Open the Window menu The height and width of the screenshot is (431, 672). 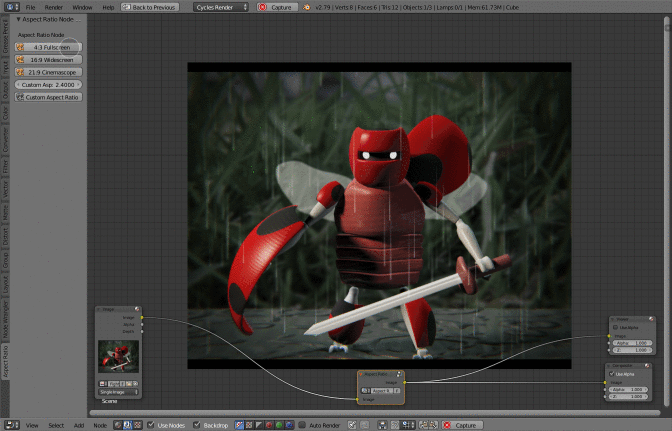click(82, 7)
